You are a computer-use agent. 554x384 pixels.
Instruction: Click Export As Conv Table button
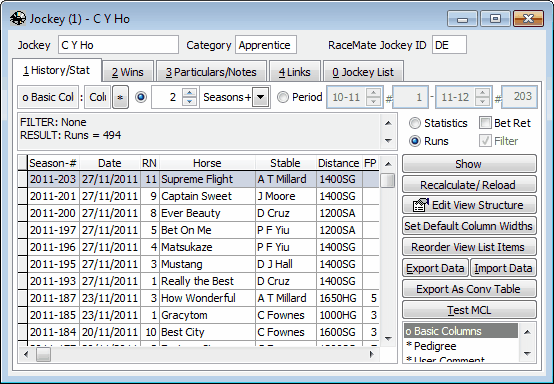(469, 289)
